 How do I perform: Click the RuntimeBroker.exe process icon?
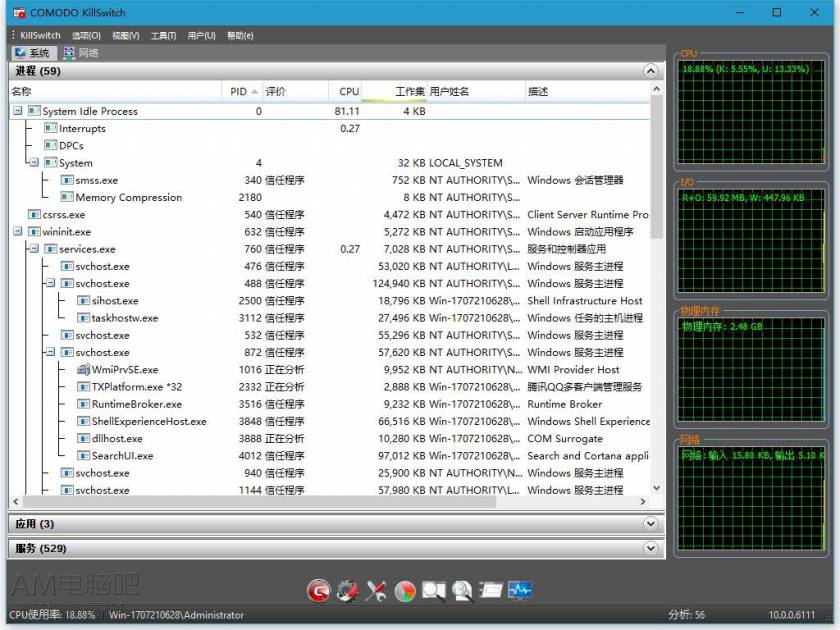pos(83,404)
